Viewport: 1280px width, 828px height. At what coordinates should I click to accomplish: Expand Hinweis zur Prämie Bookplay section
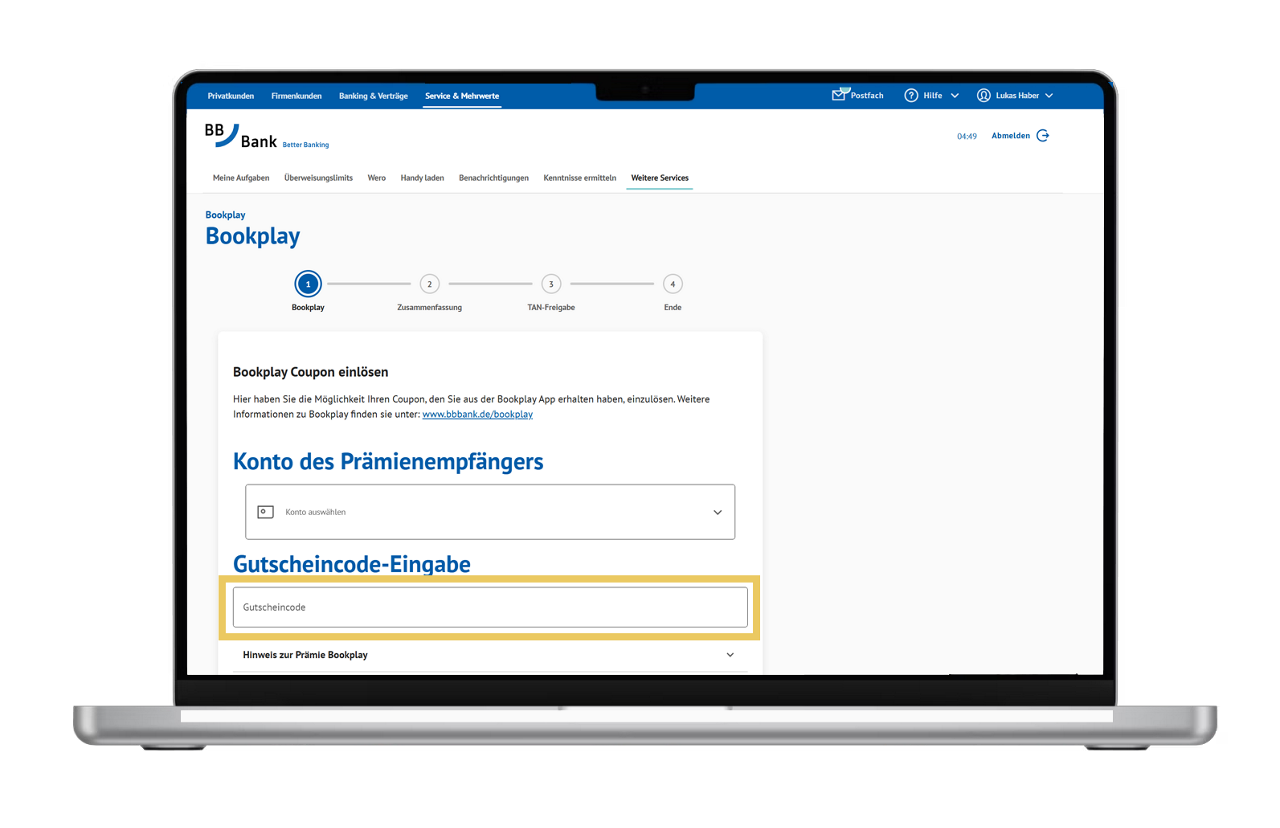coord(489,655)
